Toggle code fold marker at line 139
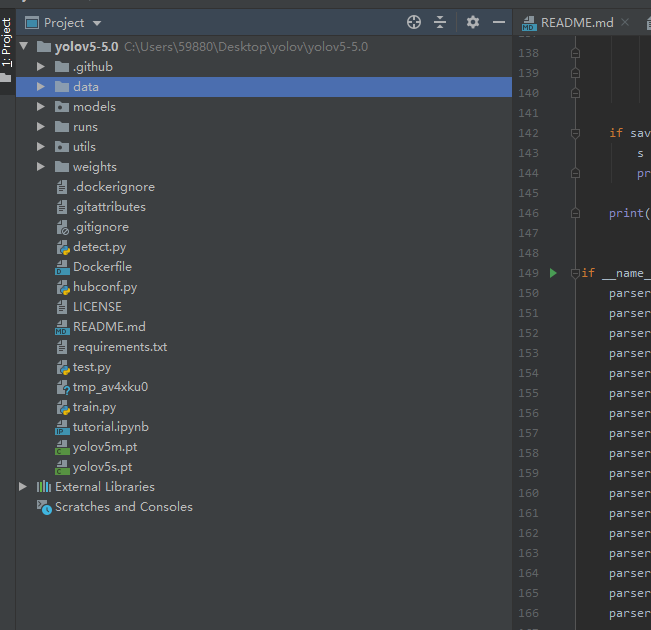This screenshot has height=630, width=651. click(x=575, y=73)
